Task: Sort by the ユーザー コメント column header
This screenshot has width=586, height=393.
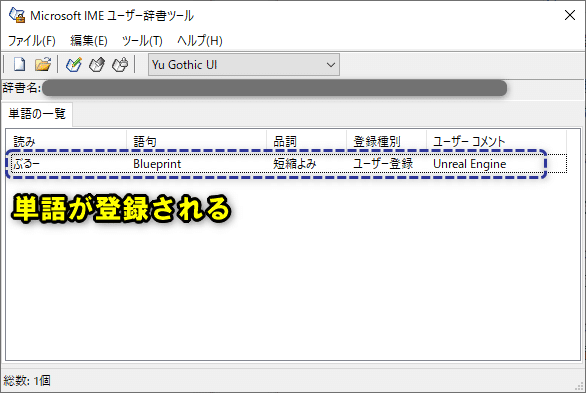Action: [x=496, y=141]
